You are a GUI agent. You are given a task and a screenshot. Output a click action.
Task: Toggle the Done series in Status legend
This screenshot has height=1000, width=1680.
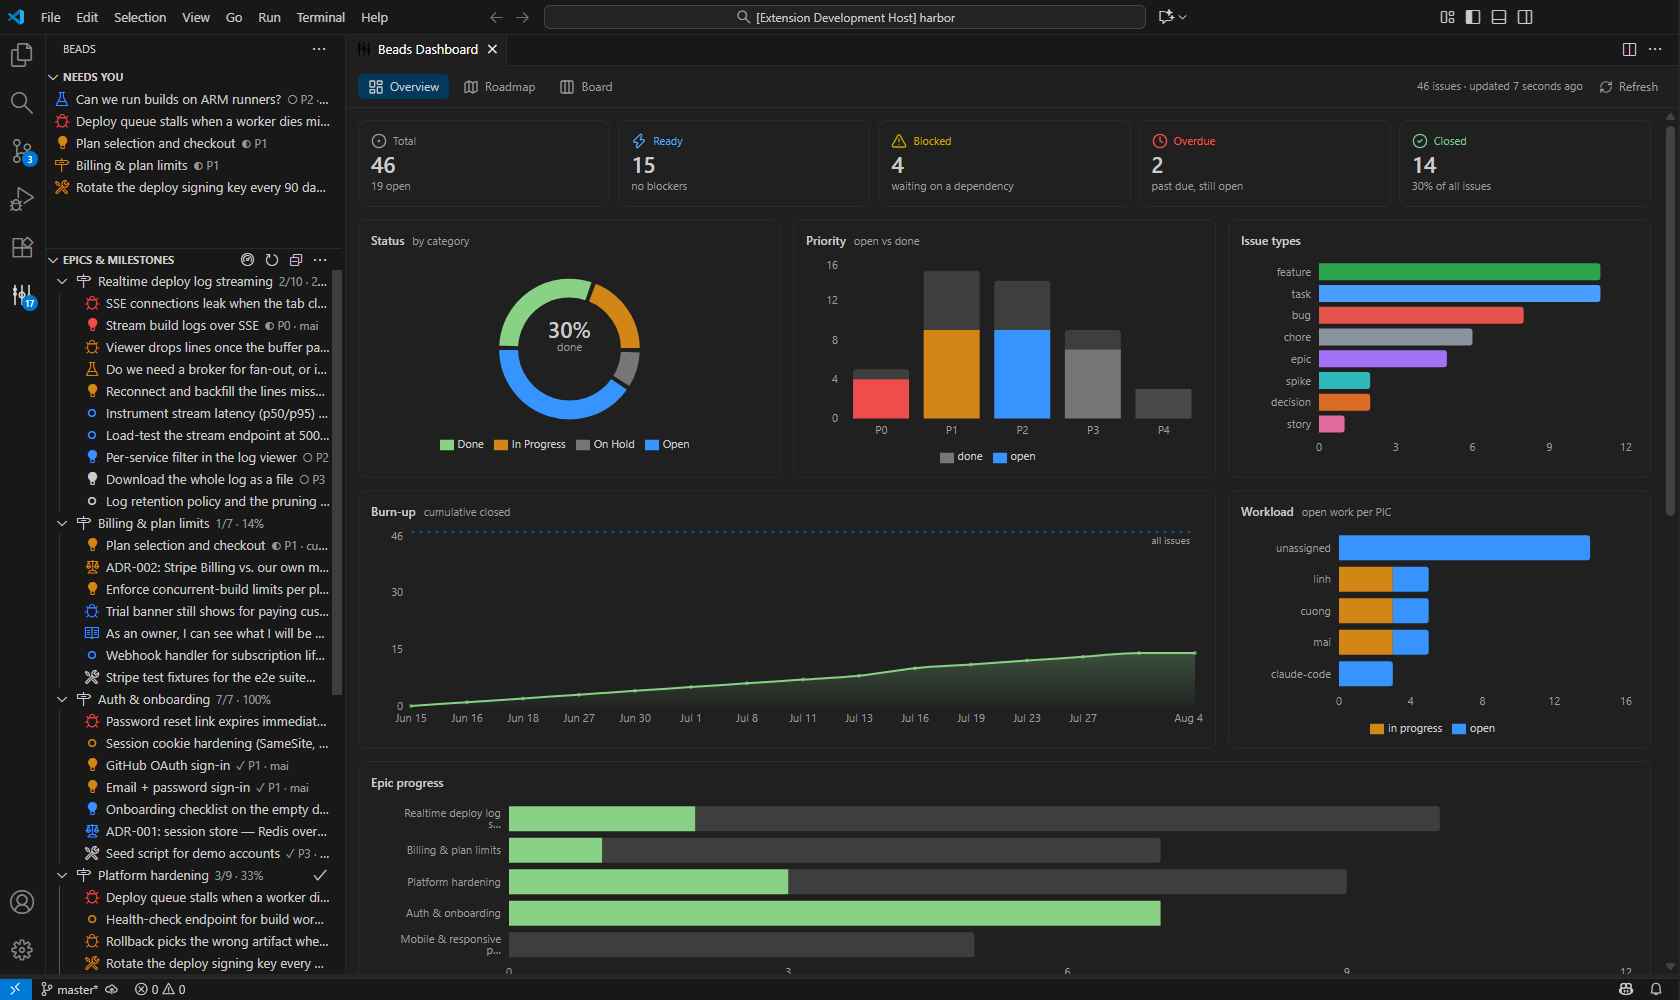(462, 445)
